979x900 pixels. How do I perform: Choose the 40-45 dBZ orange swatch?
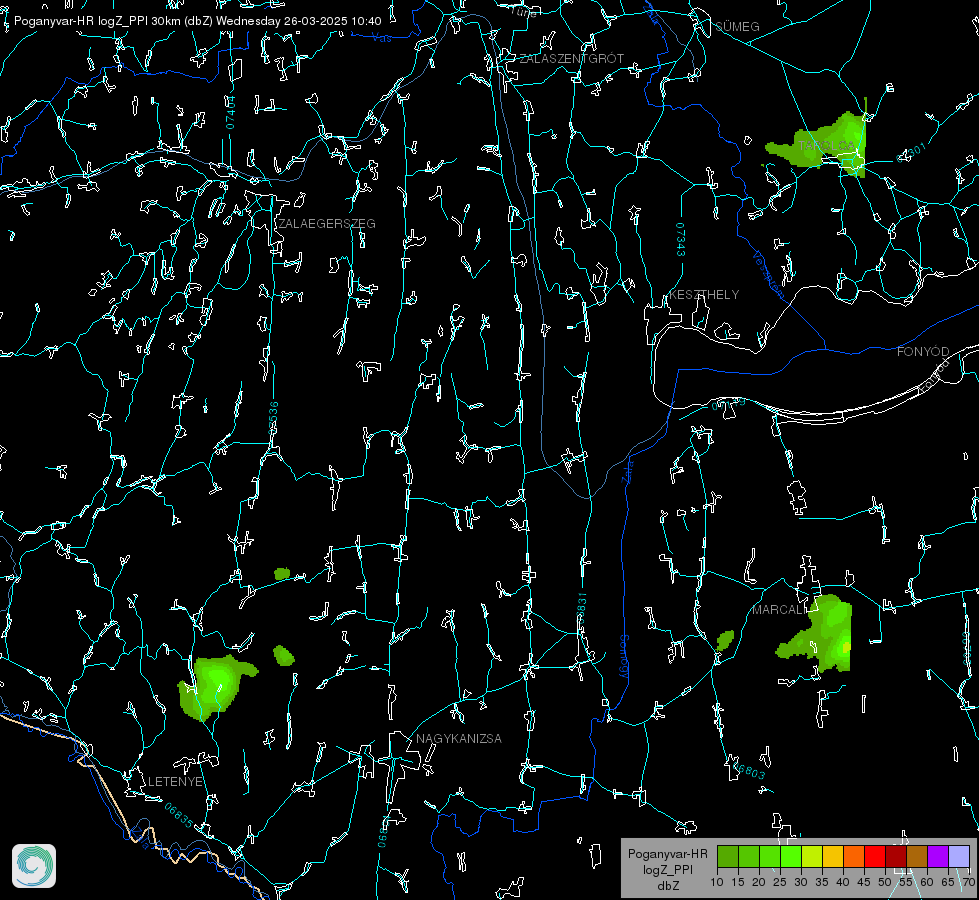pyautogui.click(x=854, y=856)
